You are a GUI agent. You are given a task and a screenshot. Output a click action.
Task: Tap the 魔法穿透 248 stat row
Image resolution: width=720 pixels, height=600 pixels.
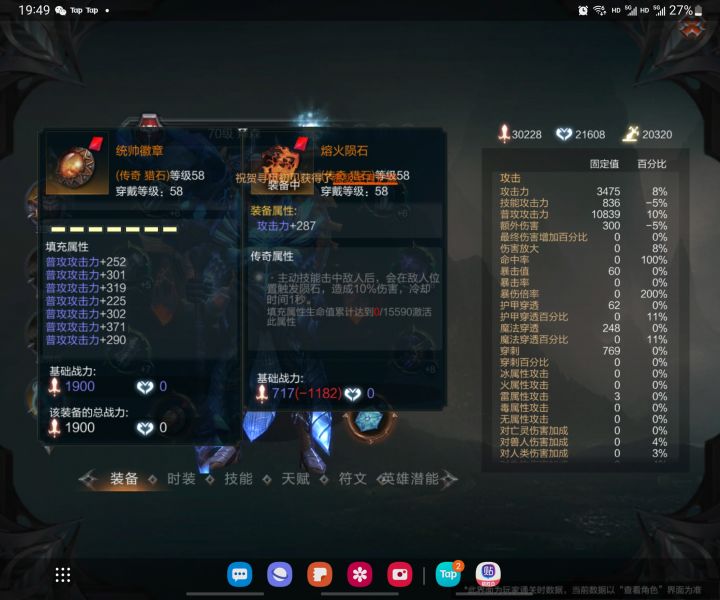pyautogui.click(x=584, y=328)
